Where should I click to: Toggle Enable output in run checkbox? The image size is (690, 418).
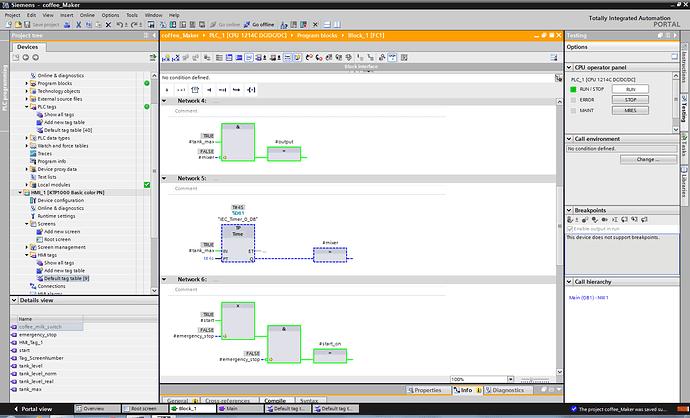pyautogui.click(x=570, y=229)
